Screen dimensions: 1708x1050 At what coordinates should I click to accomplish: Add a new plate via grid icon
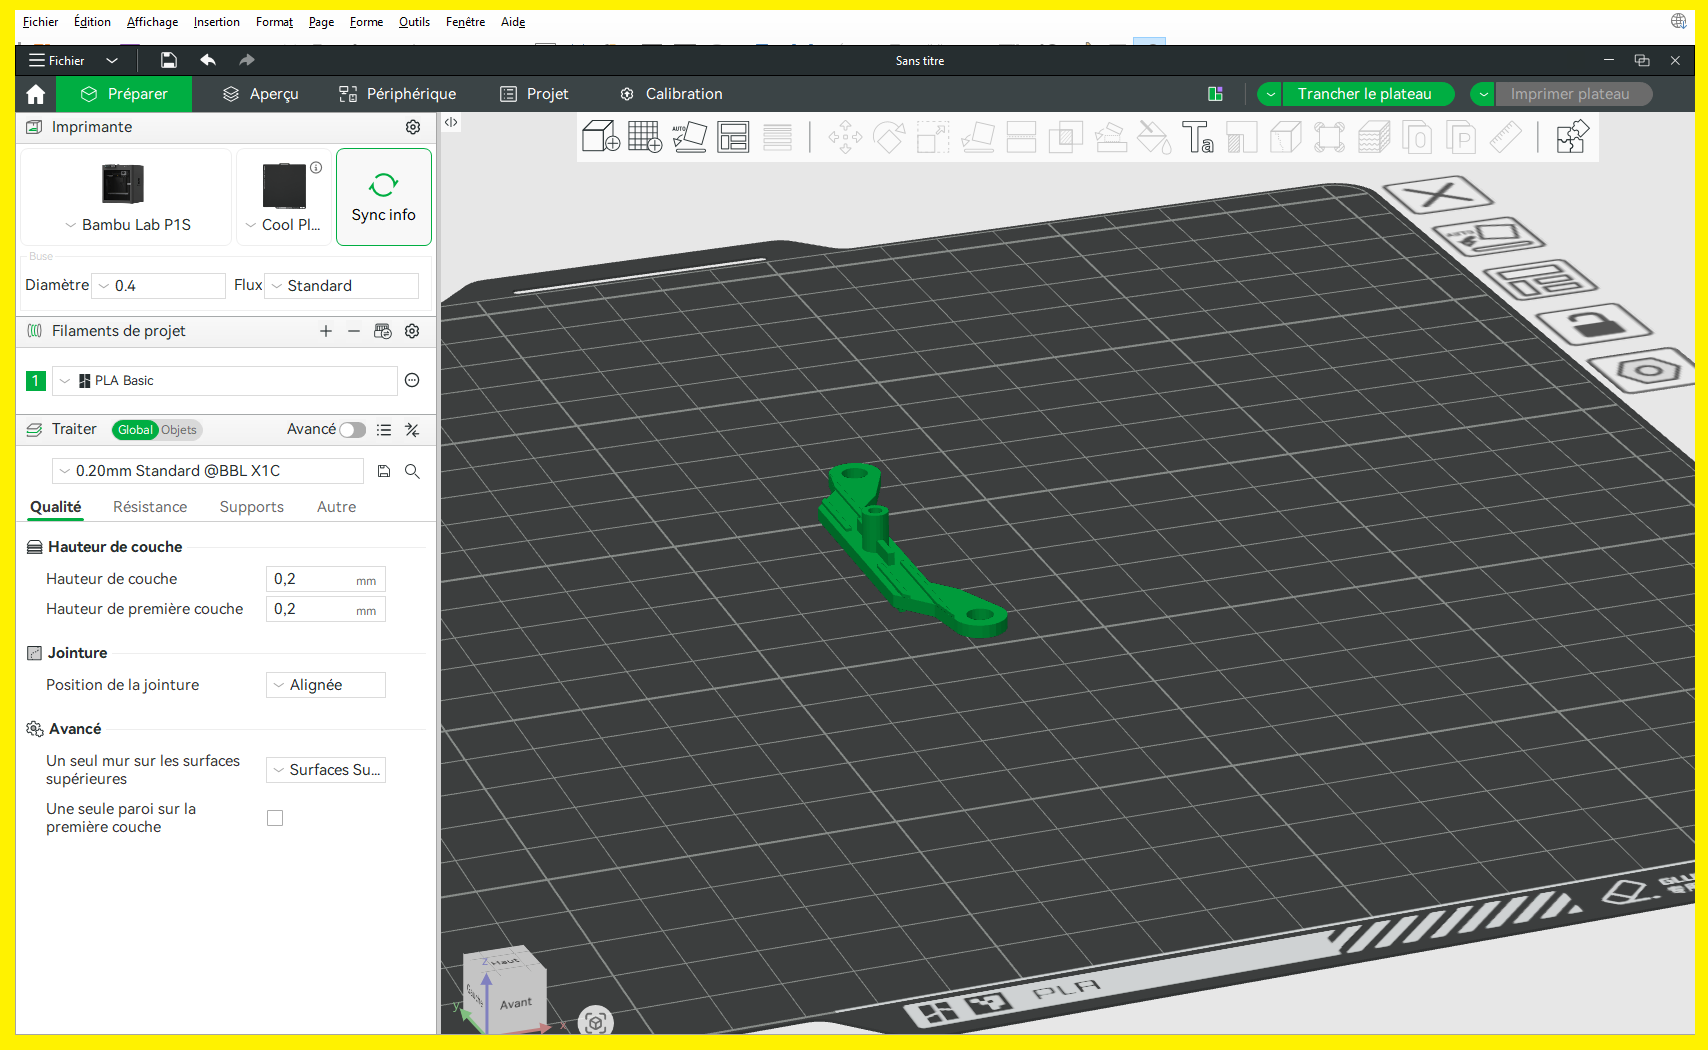[x=644, y=137]
